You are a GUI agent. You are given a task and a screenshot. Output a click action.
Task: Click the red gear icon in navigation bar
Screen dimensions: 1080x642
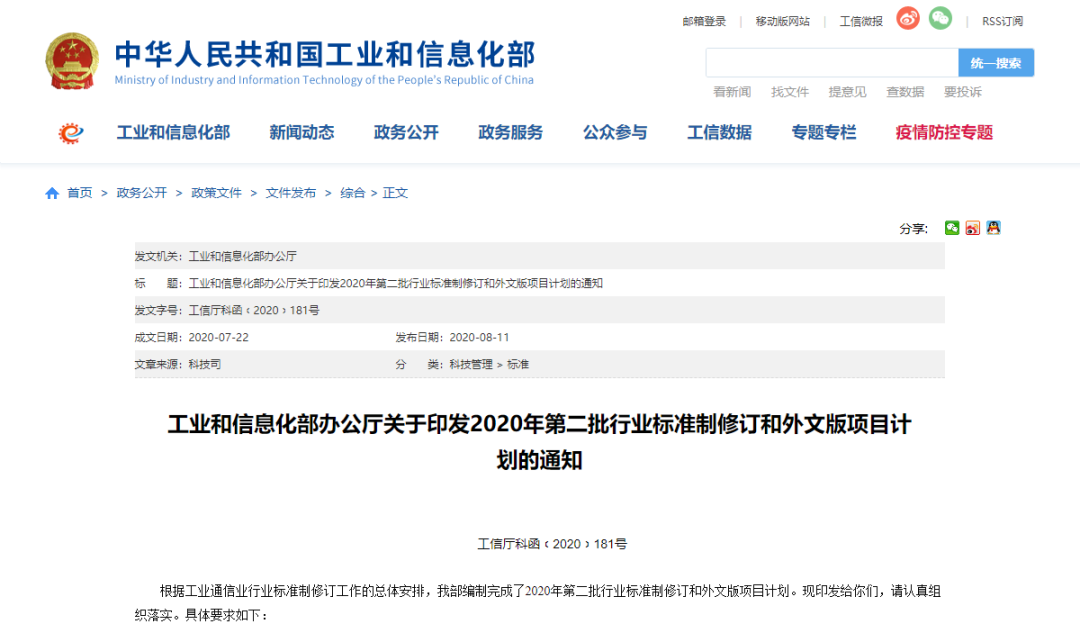71,133
